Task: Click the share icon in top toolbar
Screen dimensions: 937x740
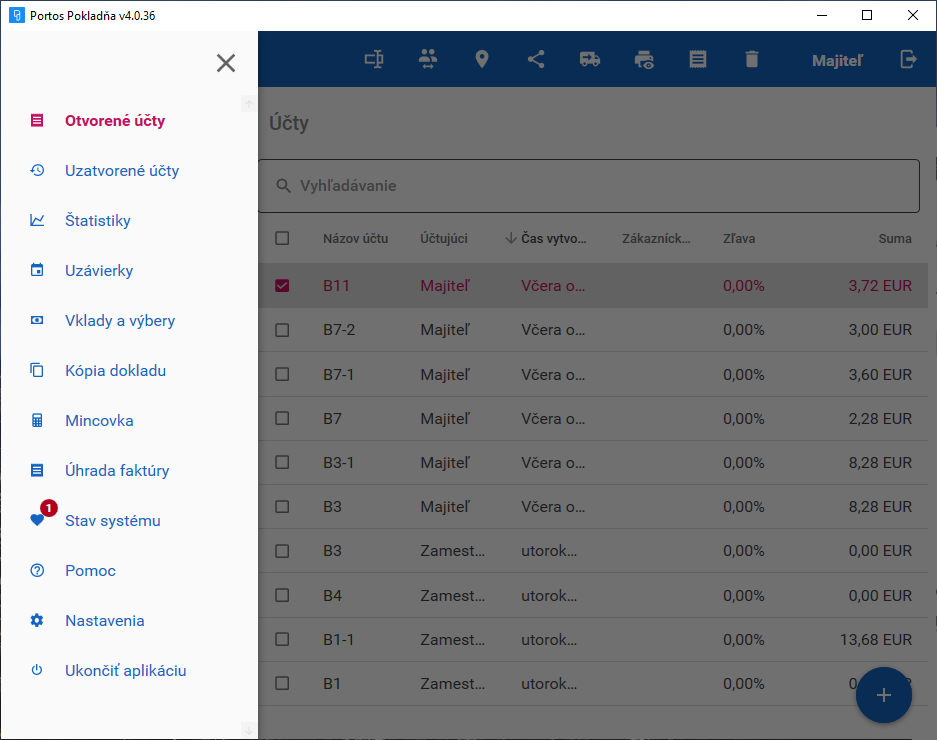Action: [x=536, y=59]
